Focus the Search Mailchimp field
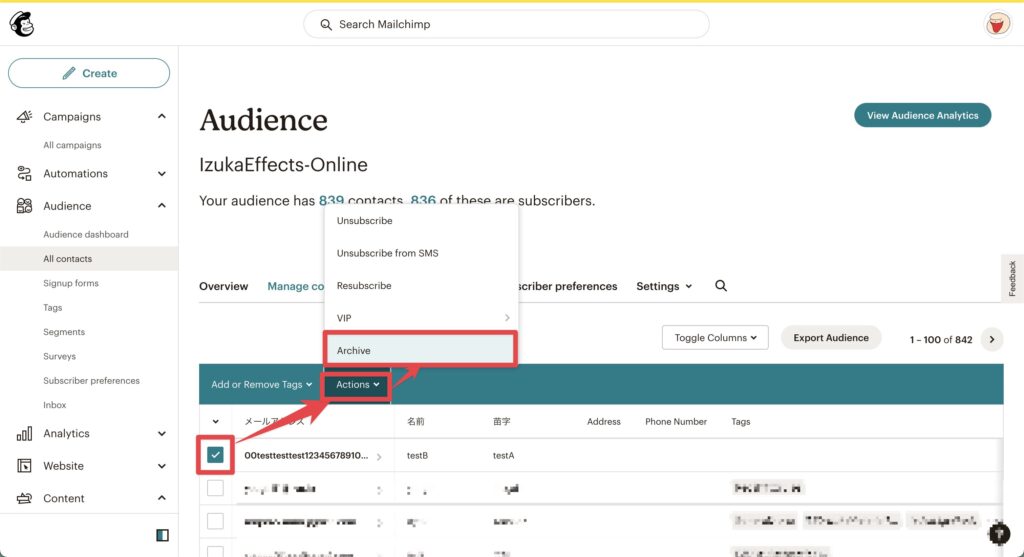The height and width of the screenshot is (557, 1024). click(x=506, y=24)
